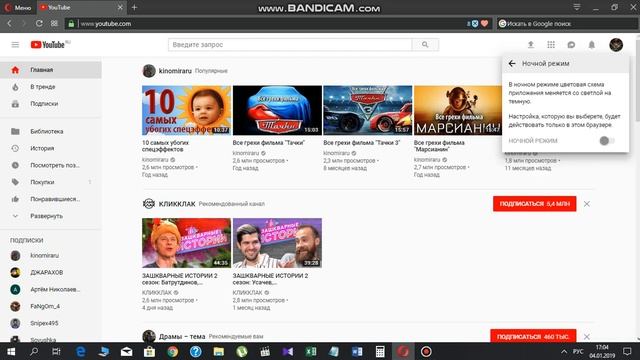640x360 pixels.
Task: Dismiss the КЛИККЛАК recommendation section
Action: (587, 204)
